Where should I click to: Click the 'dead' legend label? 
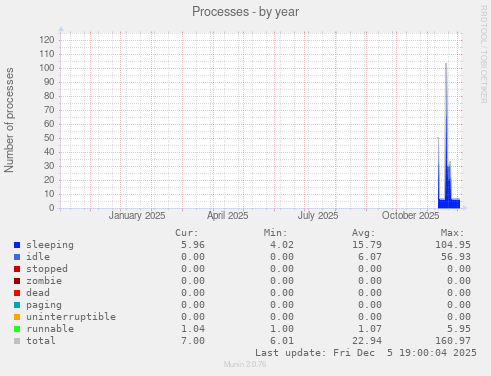(38, 293)
